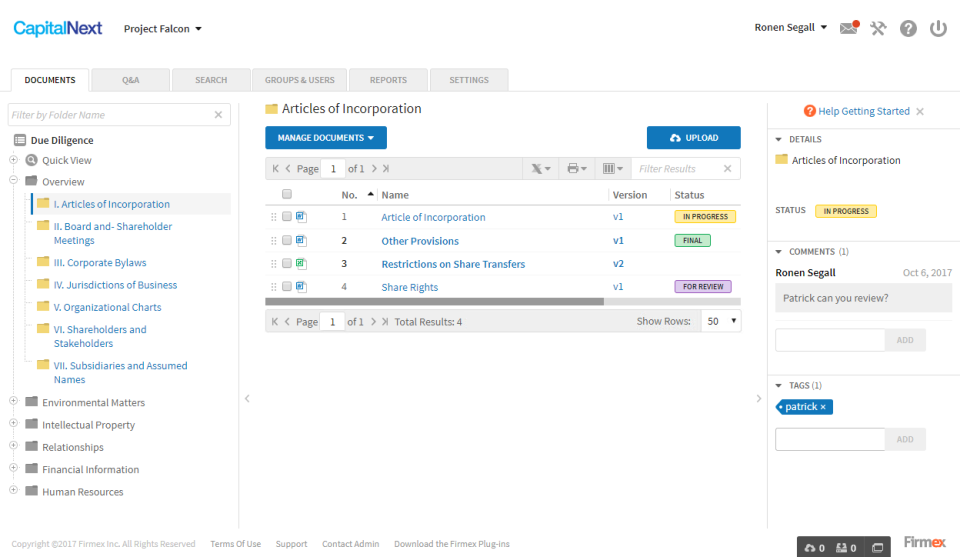Switch to the Q&A tab

pos(130,80)
